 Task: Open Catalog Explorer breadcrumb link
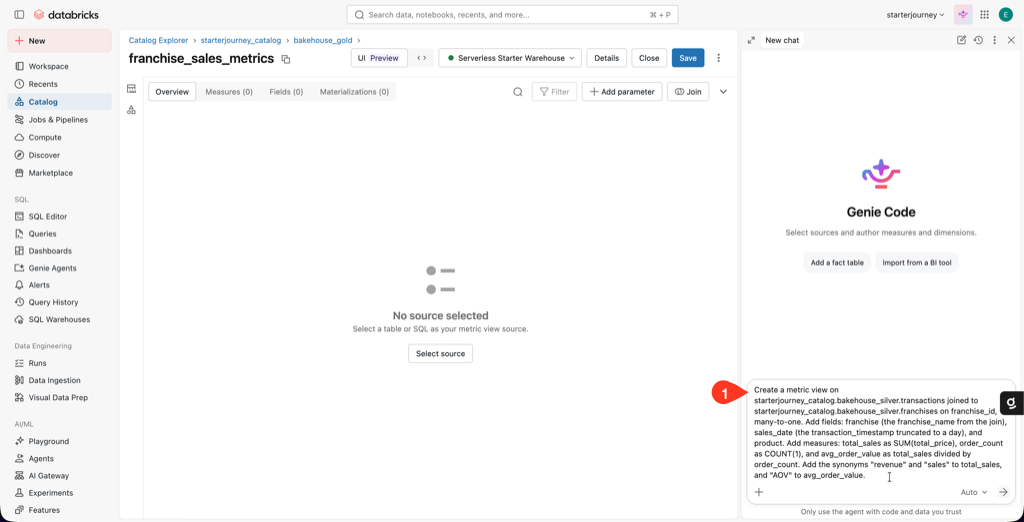(158, 41)
